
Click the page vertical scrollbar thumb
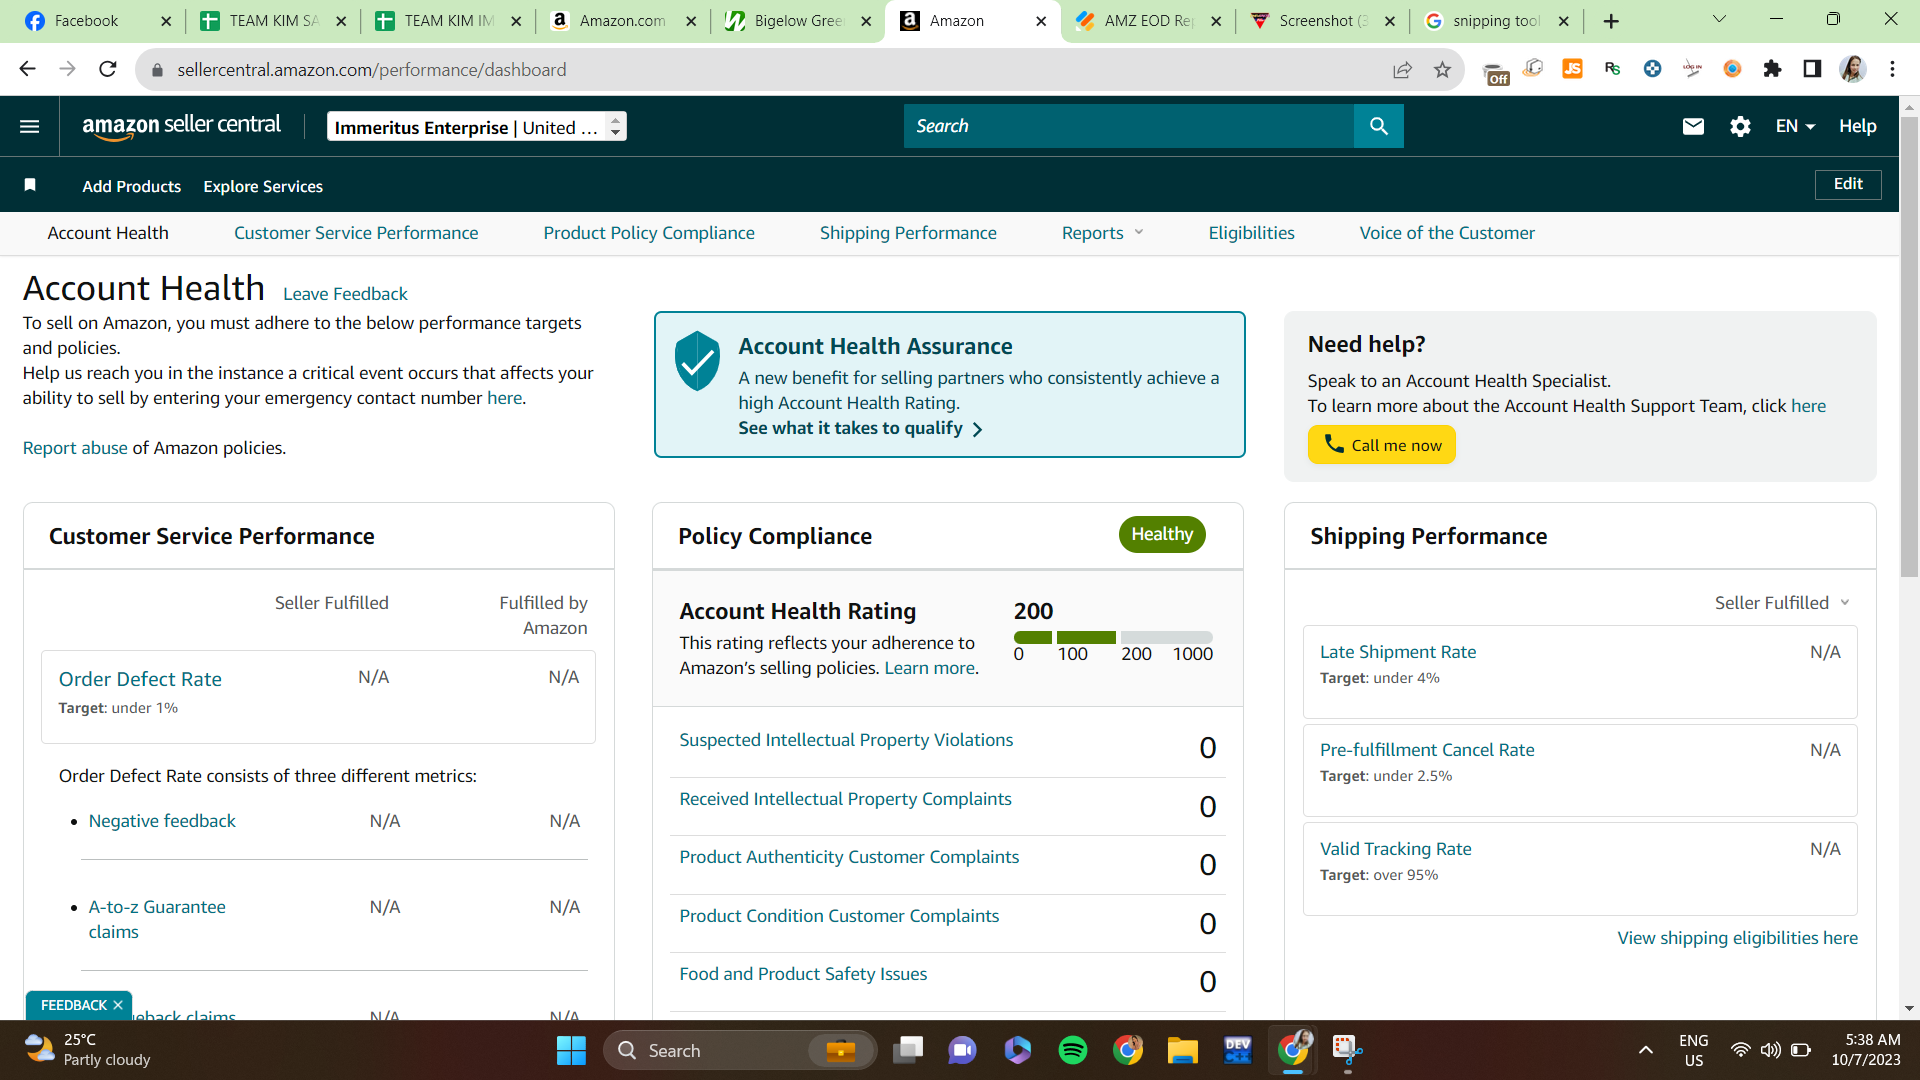[1909, 345]
